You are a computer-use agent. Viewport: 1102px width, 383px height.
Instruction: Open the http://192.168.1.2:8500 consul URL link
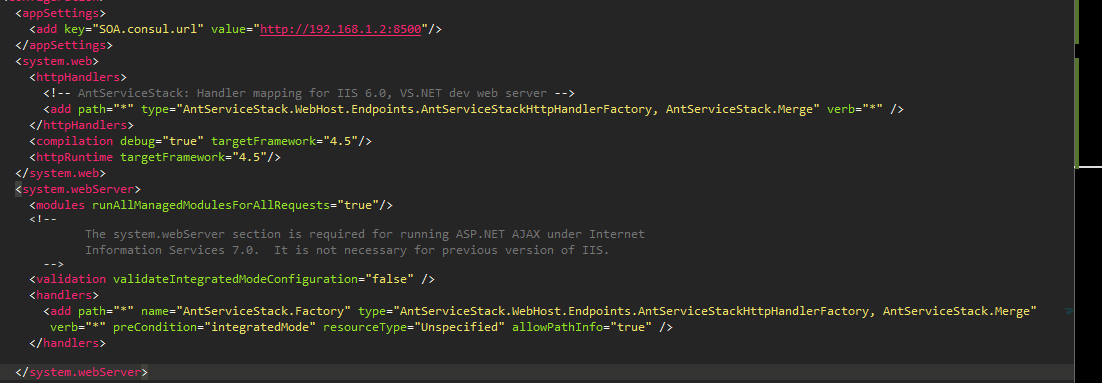click(x=340, y=30)
